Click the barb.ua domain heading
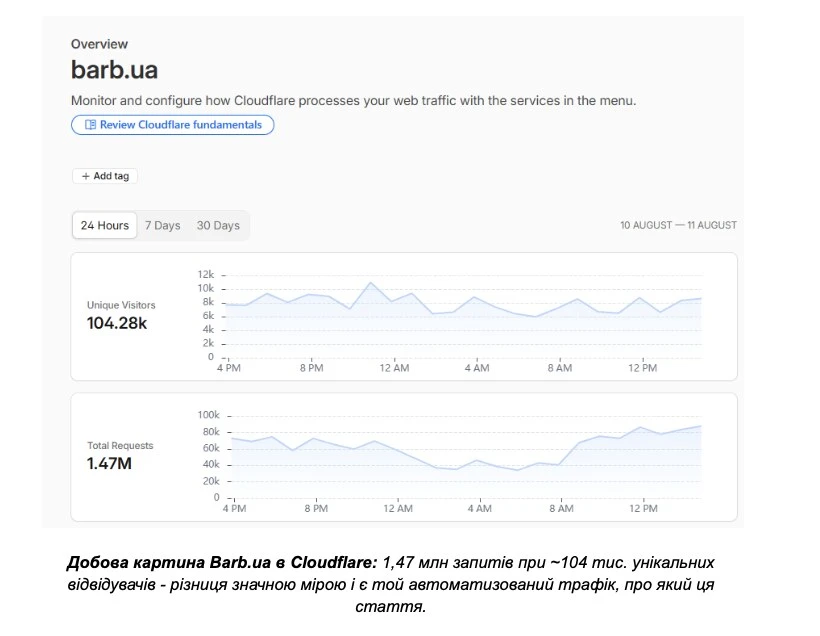This screenshot has height=636, width=820. click(115, 70)
